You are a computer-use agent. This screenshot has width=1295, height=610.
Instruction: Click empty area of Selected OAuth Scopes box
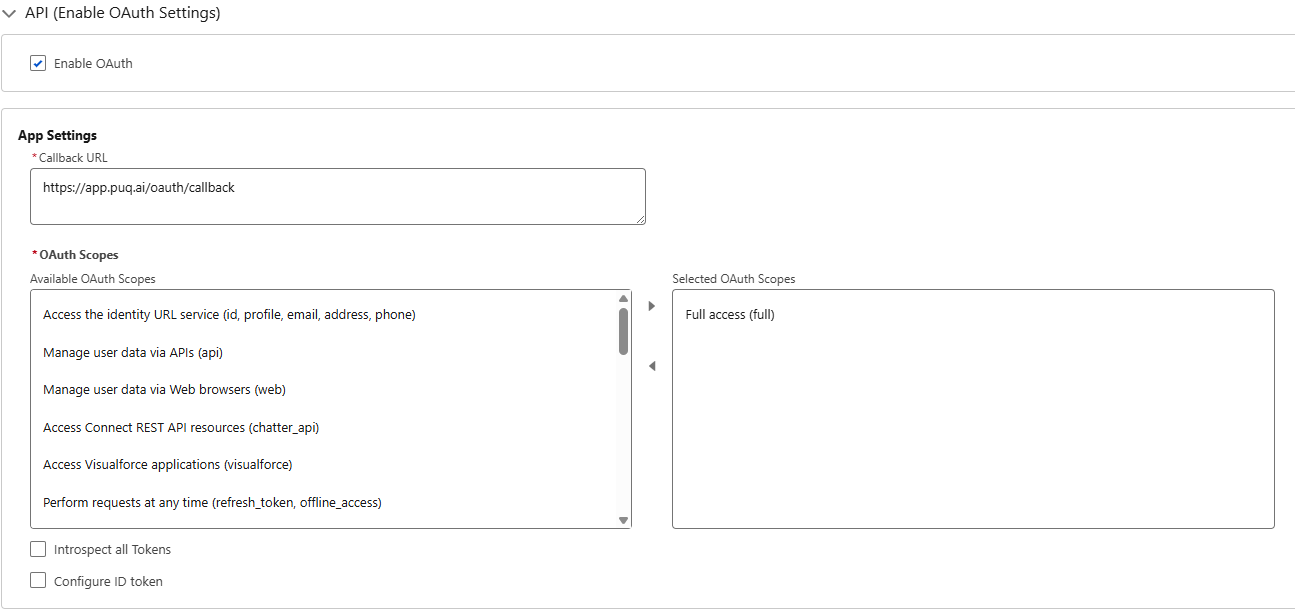(972, 440)
